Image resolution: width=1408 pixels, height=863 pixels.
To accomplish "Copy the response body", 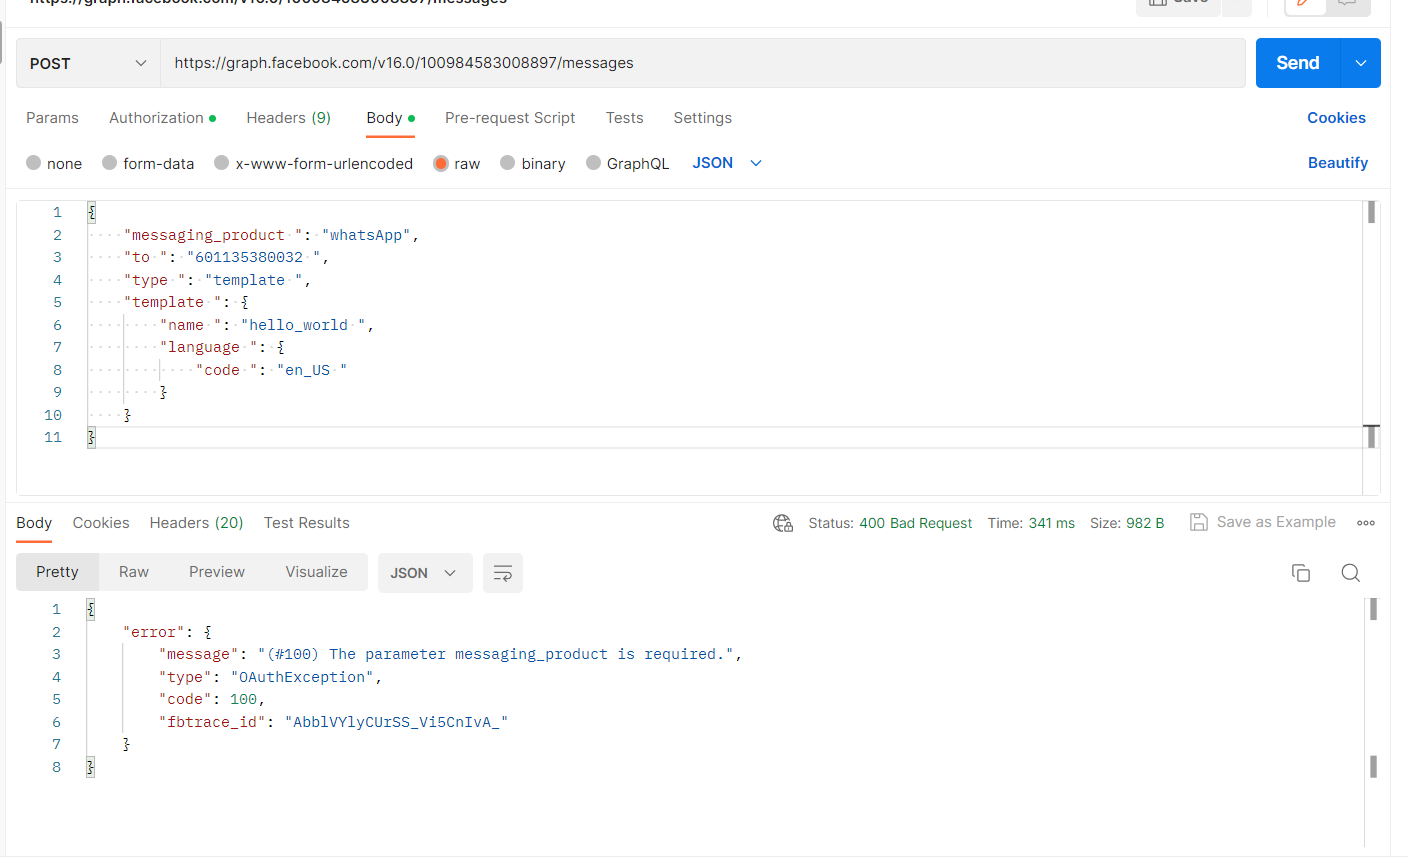I will click(x=1301, y=573).
